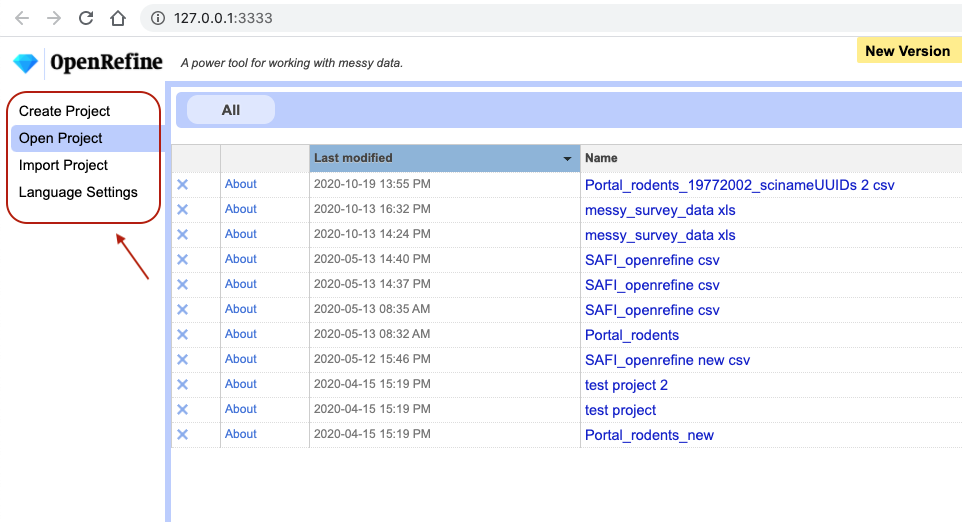Open About for test project 2

click(240, 384)
